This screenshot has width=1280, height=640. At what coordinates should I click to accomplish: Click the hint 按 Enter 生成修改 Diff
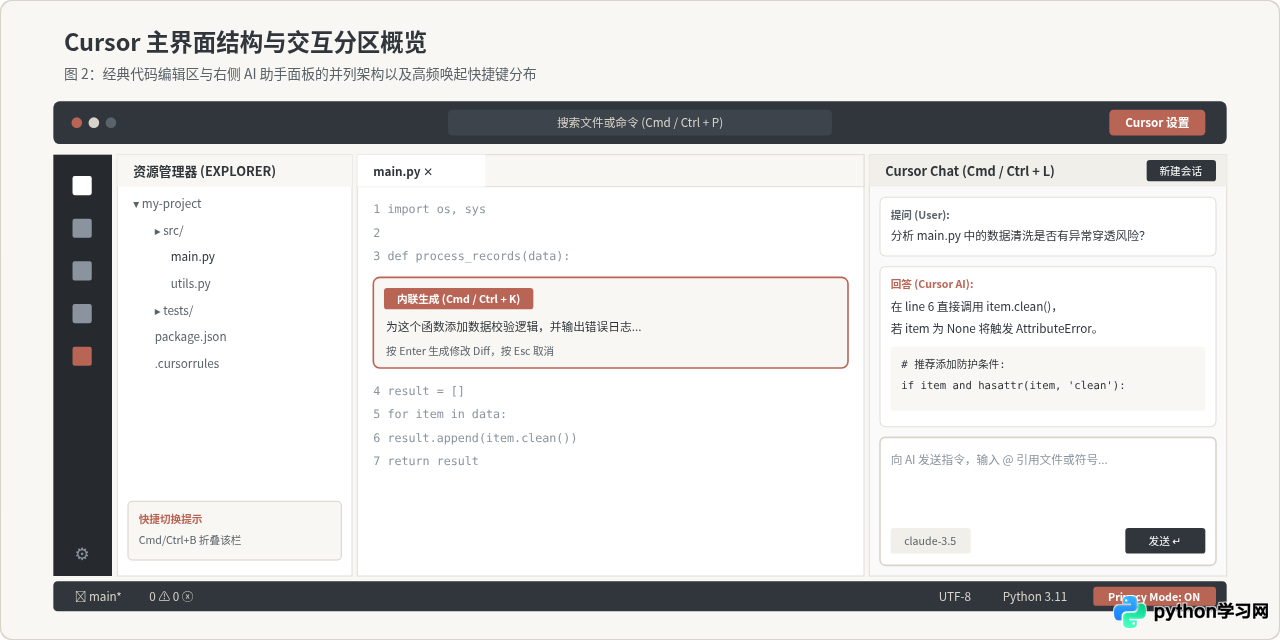[x=470, y=351]
